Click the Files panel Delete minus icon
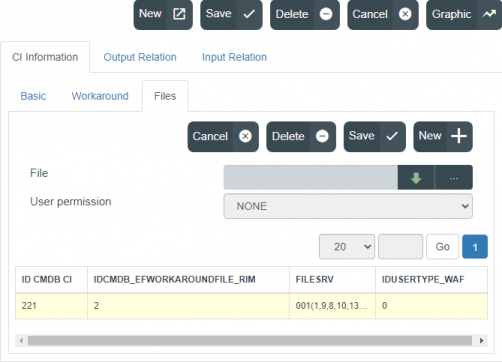 322,136
